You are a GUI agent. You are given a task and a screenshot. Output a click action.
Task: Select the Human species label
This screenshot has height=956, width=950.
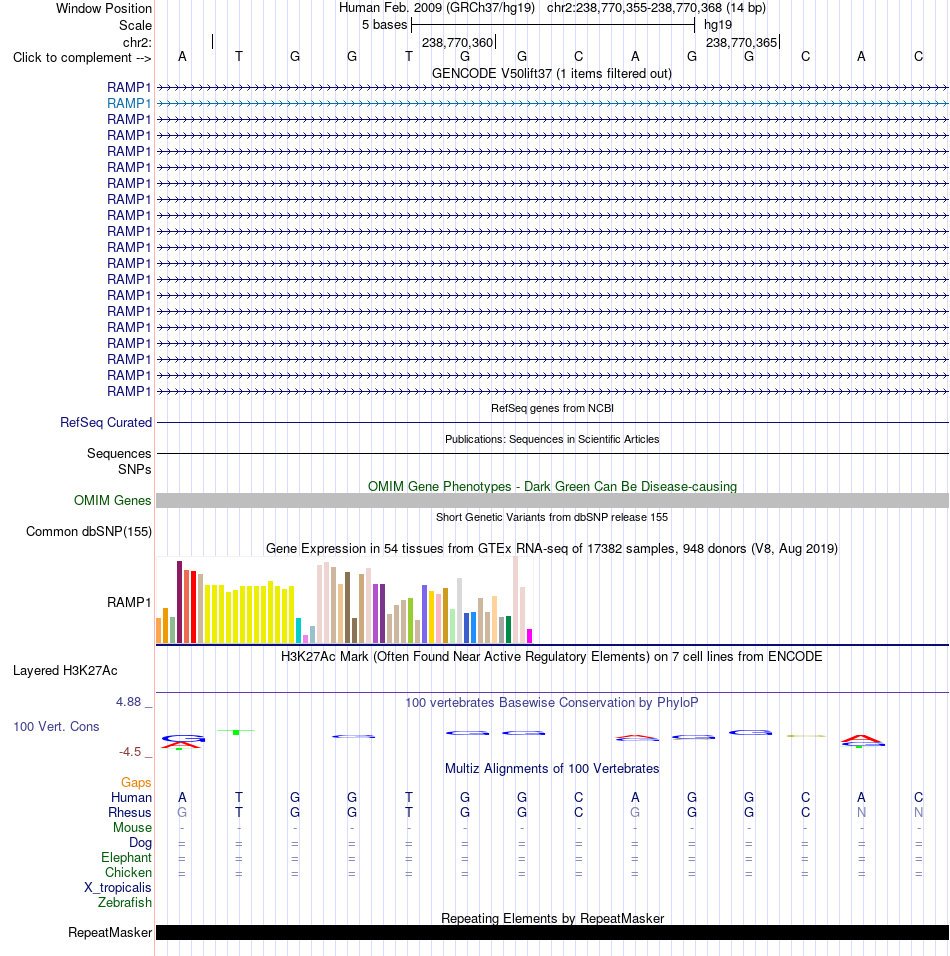pyautogui.click(x=131, y=797)
